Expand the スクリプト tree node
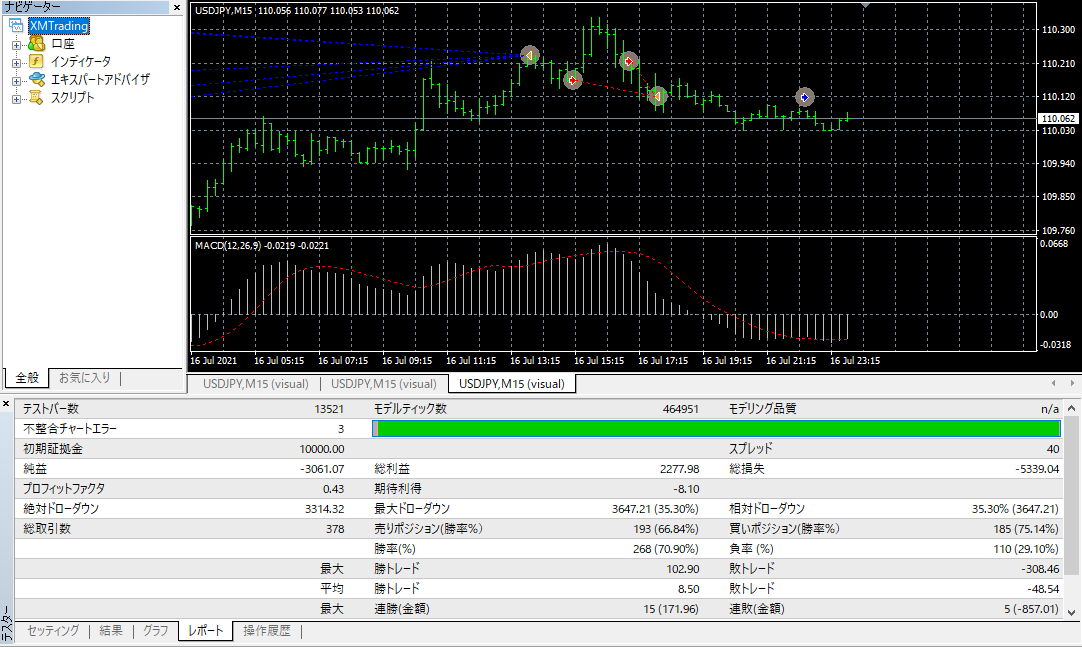This screenshot has width=1082, height=647. [x=16, y=99]
